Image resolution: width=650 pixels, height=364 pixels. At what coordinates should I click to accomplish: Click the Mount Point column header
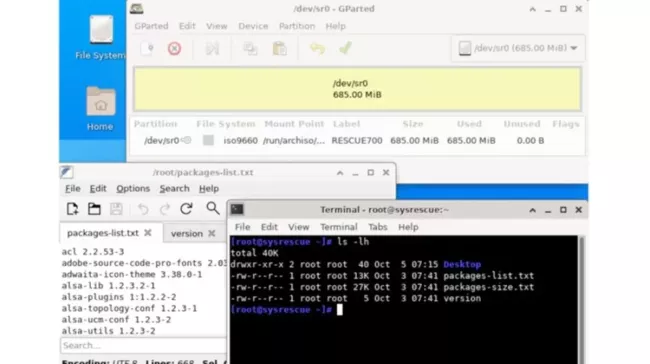click(x=294, y=124)
